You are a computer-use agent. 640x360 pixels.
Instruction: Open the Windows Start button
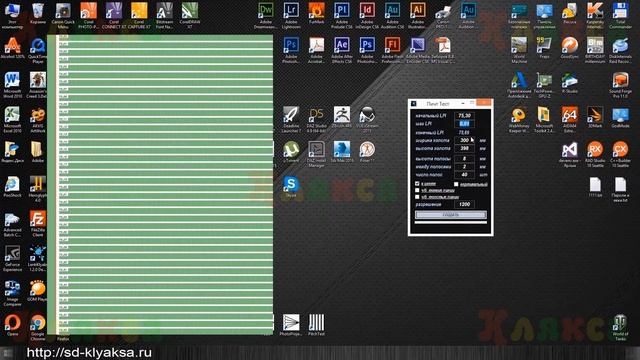coord(6,353)
